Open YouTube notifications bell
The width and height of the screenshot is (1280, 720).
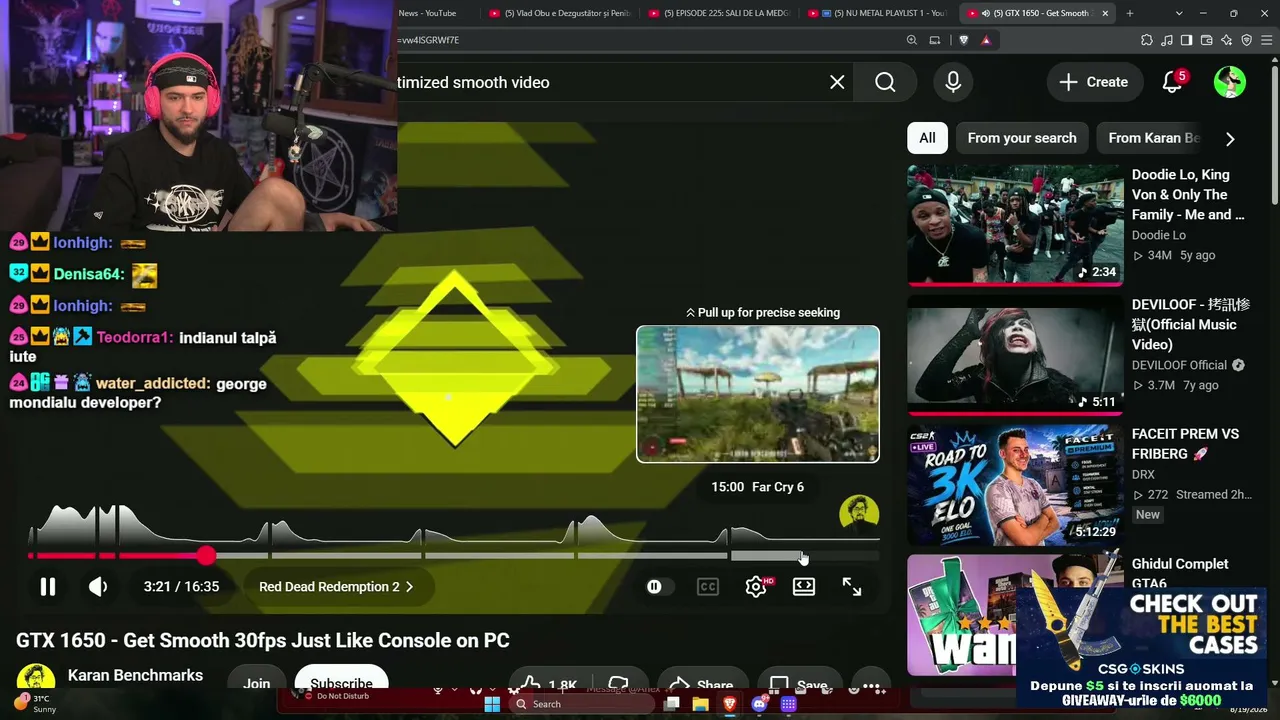point(1173,82)
